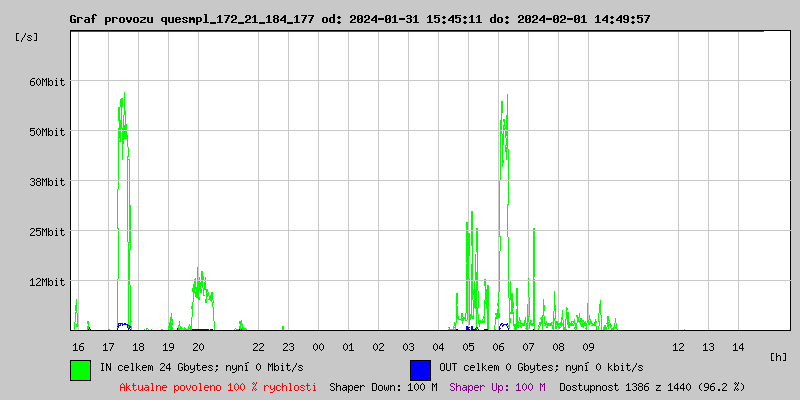800x400 pixels.
Task: Click the red 'Aktualne povoleno 100 % rychlosti' text
Action: click(218, 386)
